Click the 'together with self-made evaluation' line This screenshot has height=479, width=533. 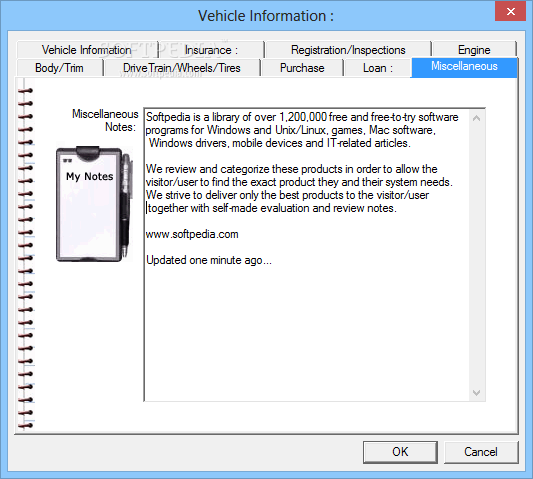pyautogui.click(x=272, y=208)
